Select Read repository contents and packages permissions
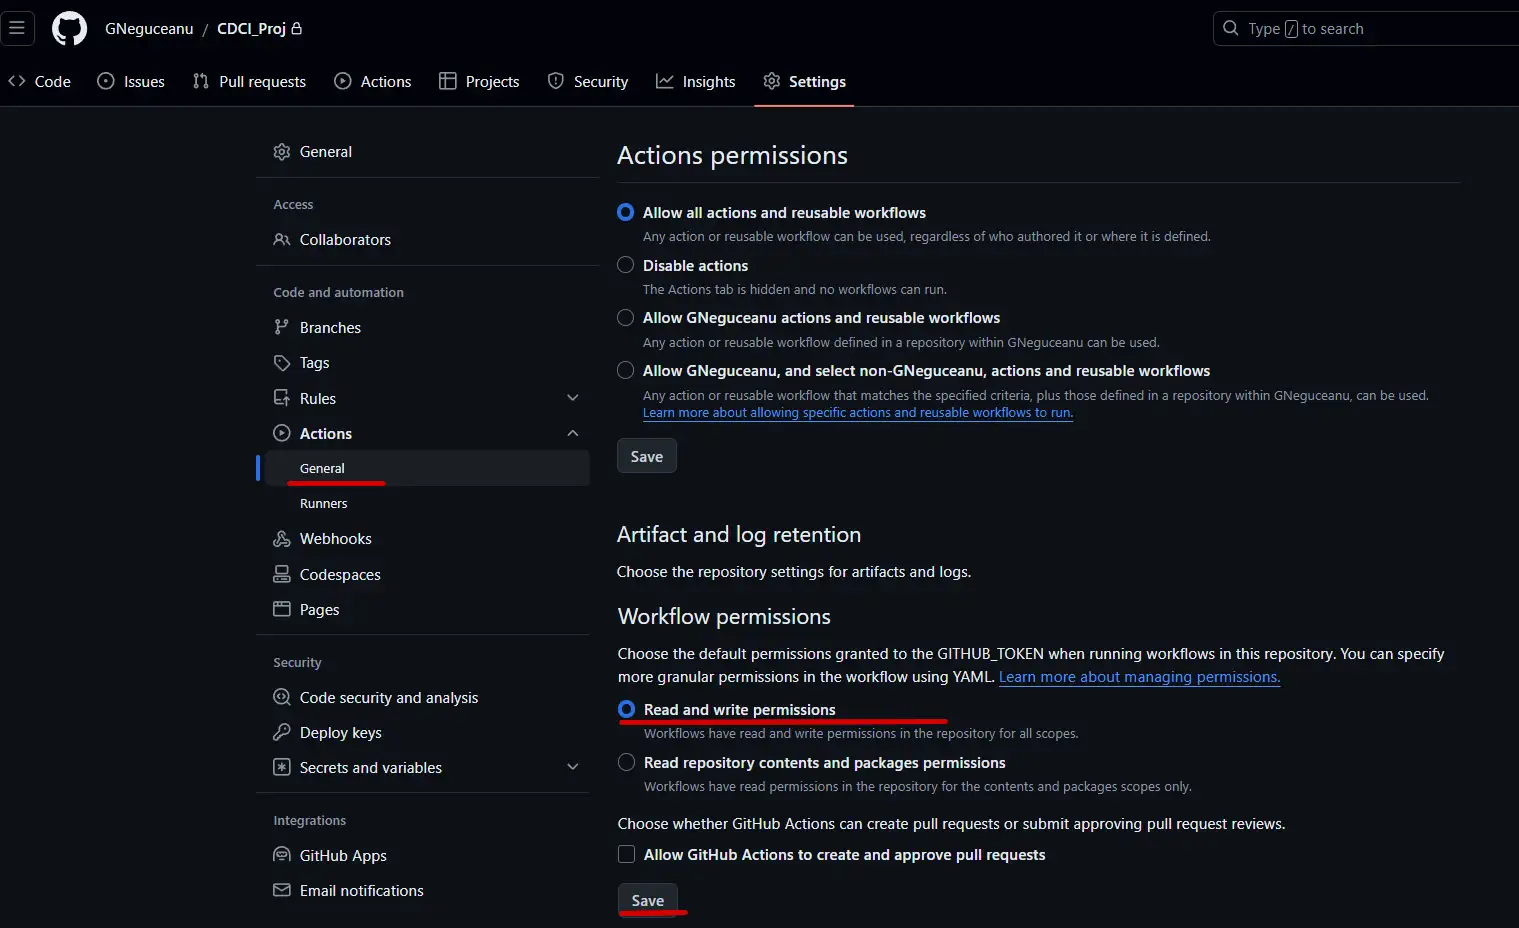The height and width of the screenshot is (928, 1519). tap(626, 762)
